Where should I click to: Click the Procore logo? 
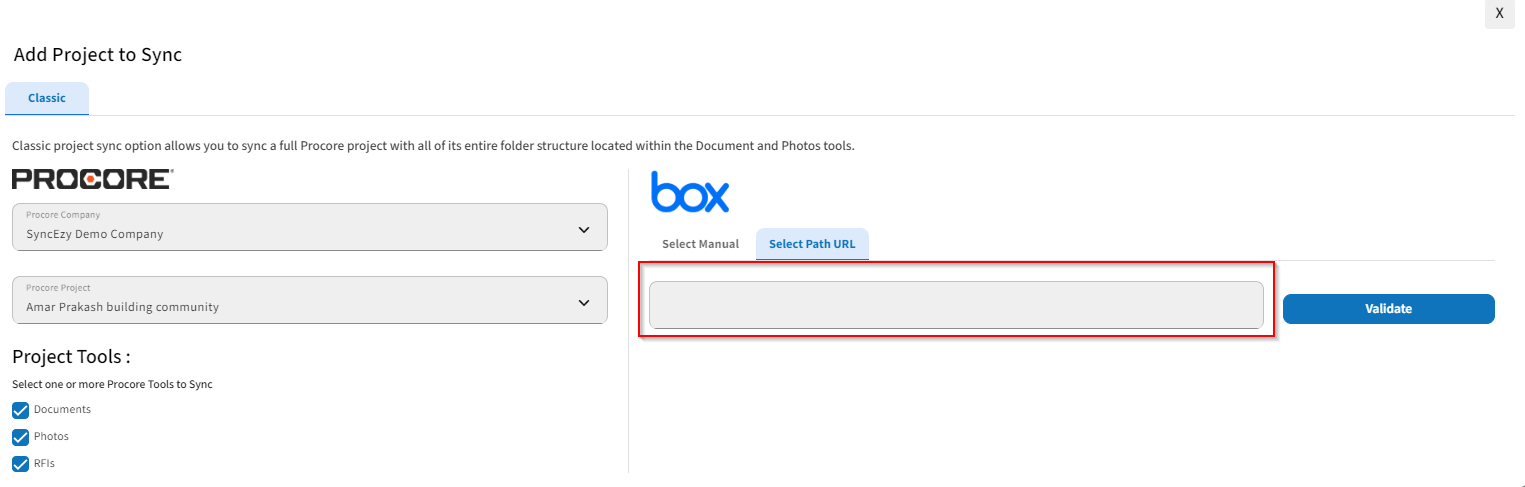92,179
